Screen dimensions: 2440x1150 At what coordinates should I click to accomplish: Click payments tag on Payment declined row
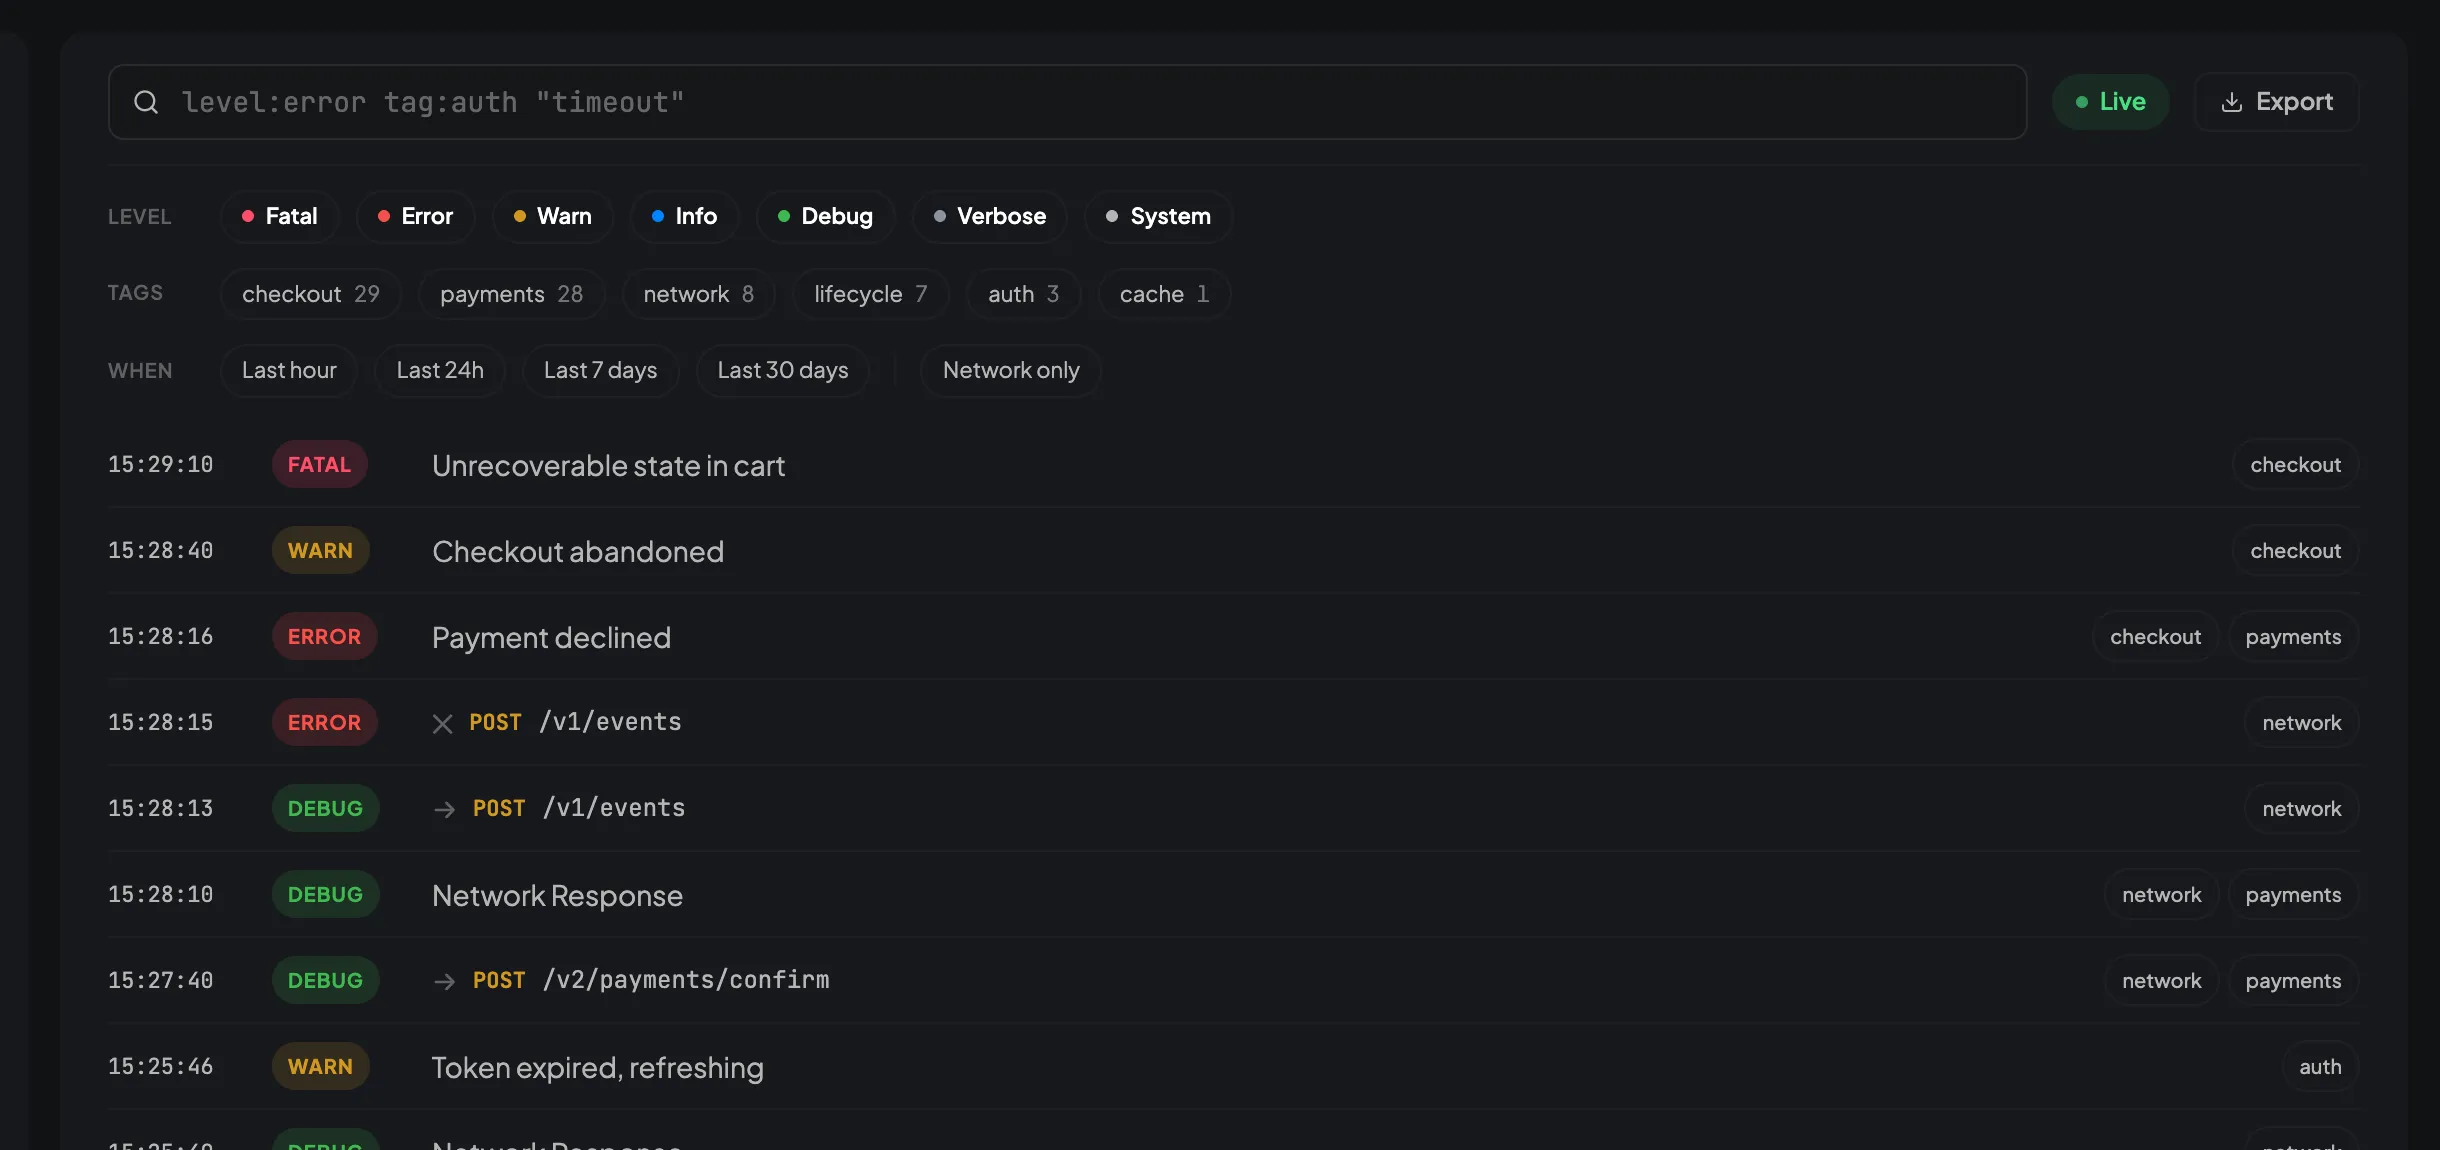point(2293,637)
